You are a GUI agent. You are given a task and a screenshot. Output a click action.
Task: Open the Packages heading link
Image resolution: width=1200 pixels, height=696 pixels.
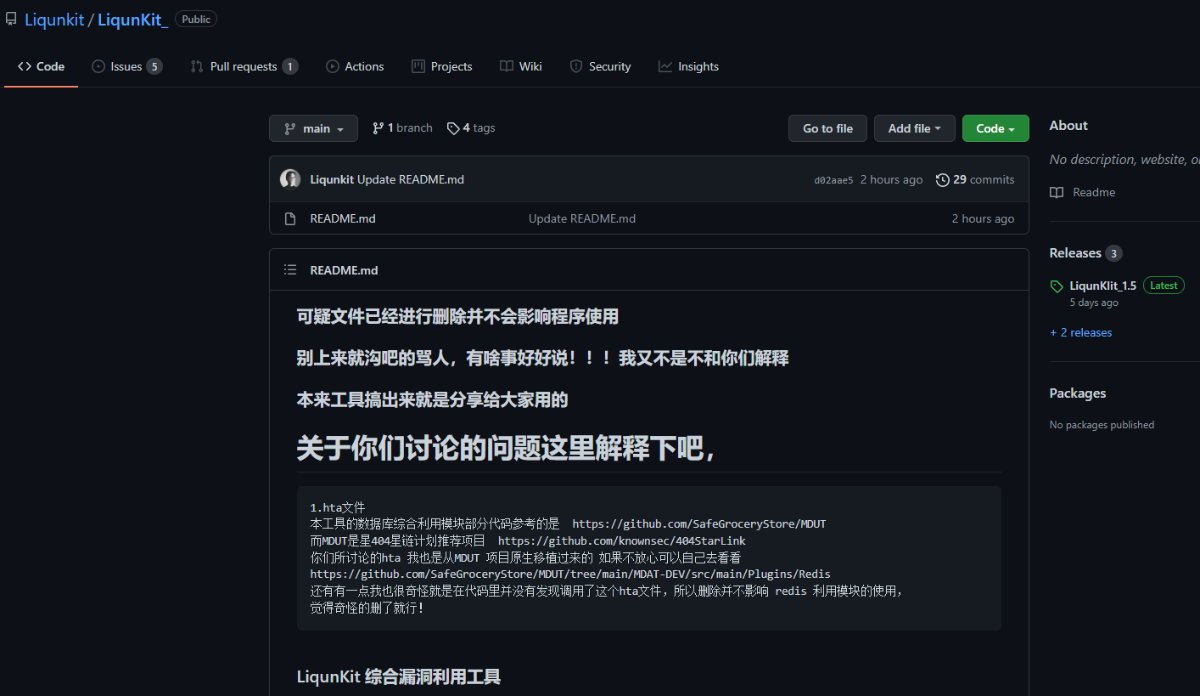[x=1077, y=393]
